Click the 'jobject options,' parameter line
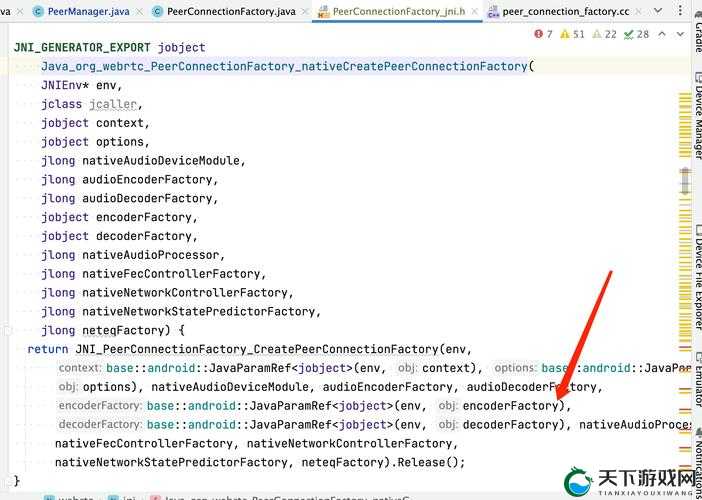 [95, 141]
